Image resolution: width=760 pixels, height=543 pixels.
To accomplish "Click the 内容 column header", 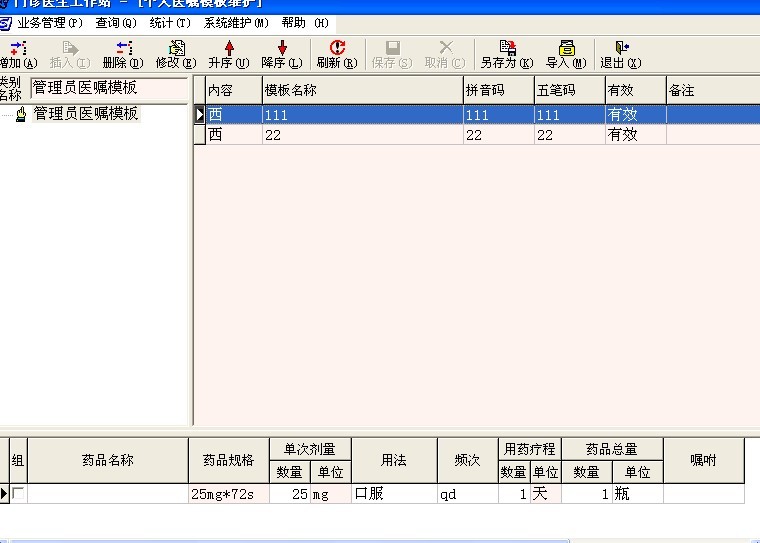I will pyautogui.click(x=234, y=90).
